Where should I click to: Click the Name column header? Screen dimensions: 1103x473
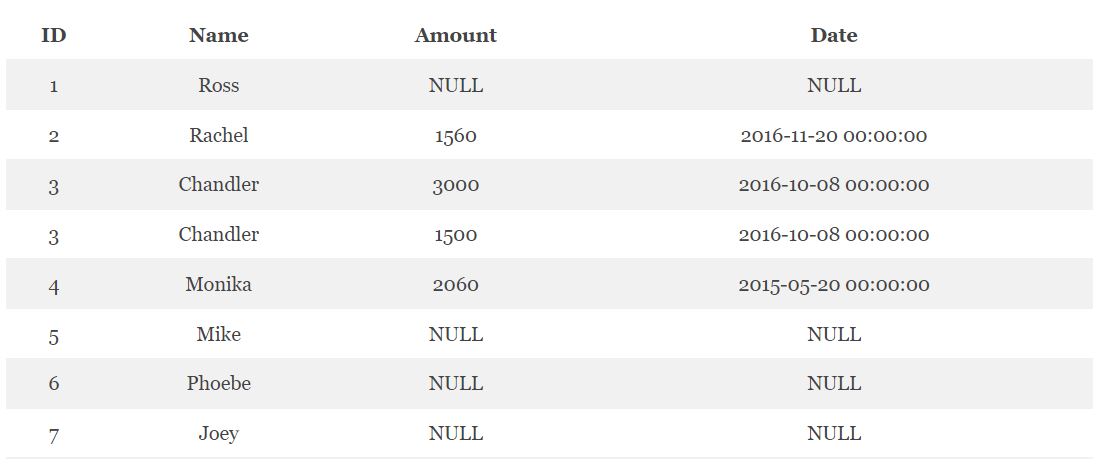tap(219, 35)
